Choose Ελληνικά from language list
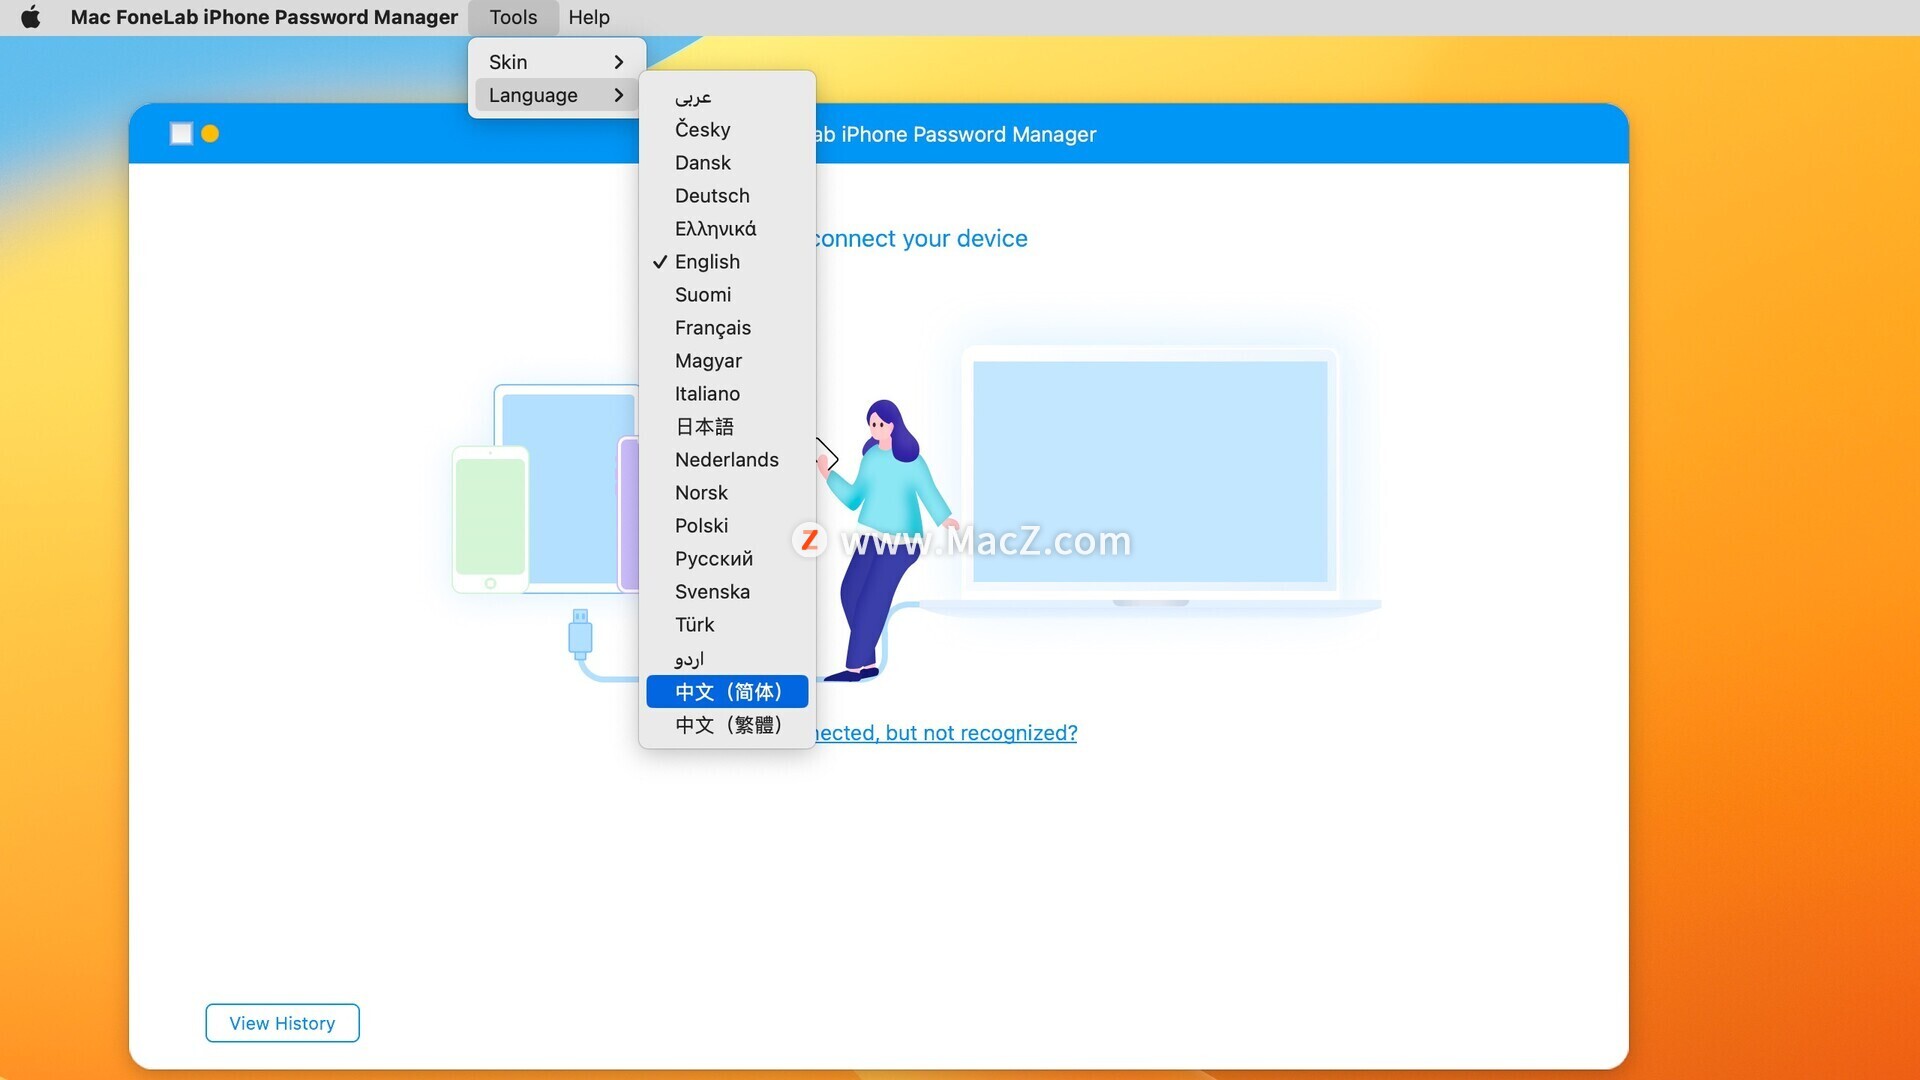Screen dimensions: 1920x1080 click(727, 228)
